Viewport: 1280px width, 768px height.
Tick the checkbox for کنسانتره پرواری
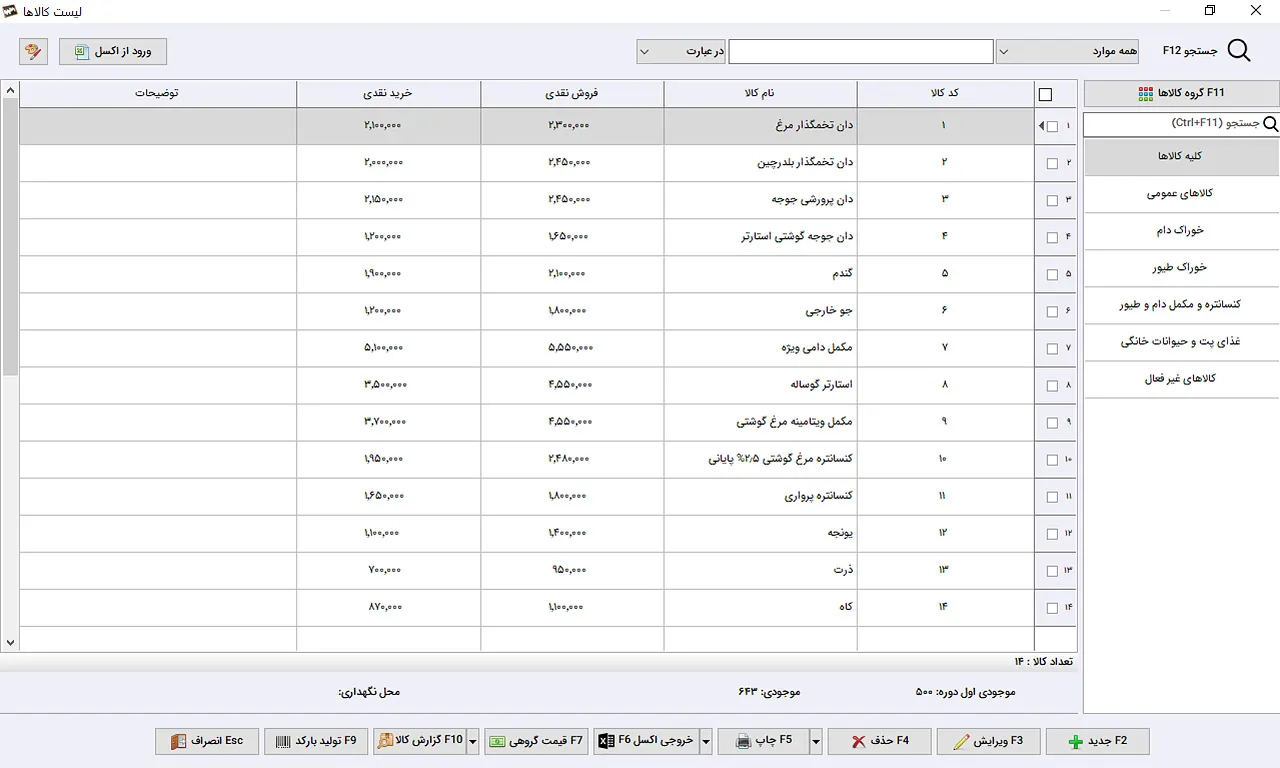coord(1052,497)
